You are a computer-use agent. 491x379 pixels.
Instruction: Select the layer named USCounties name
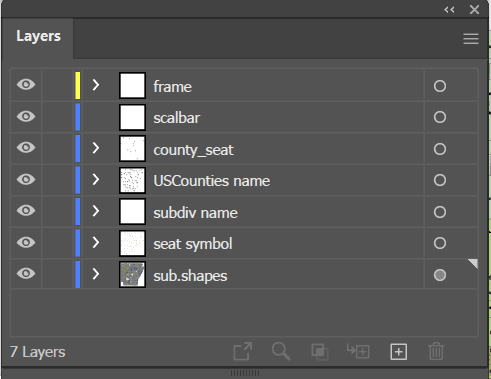tap(212, 181)
